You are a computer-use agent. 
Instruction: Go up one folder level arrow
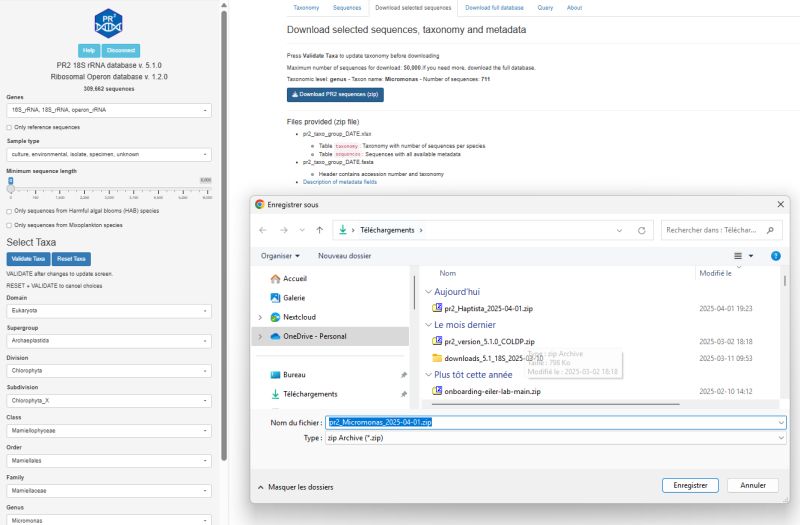click(319, 230)
